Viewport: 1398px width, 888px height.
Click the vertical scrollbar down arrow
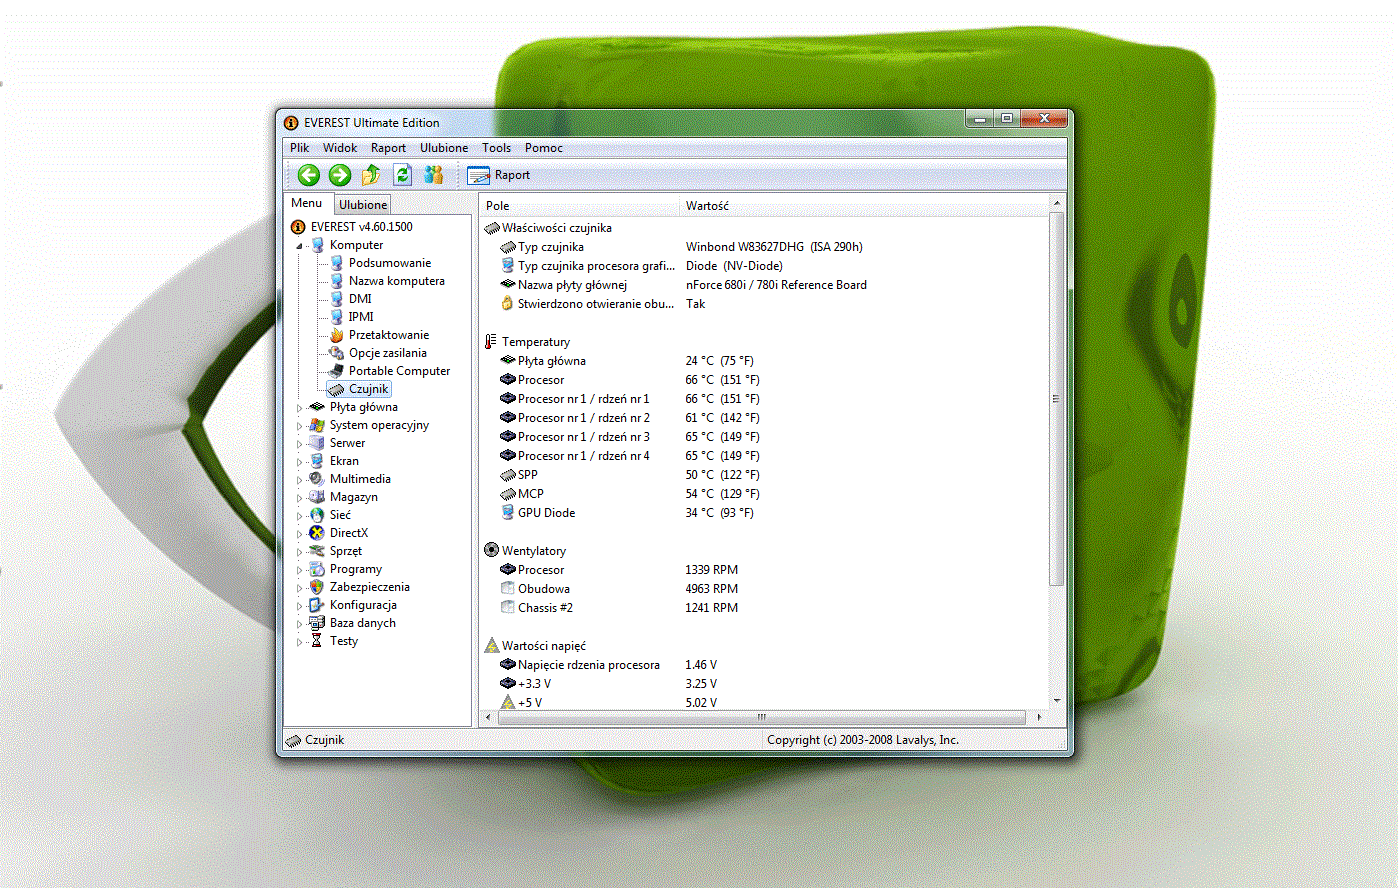[x=1057, y=701]
